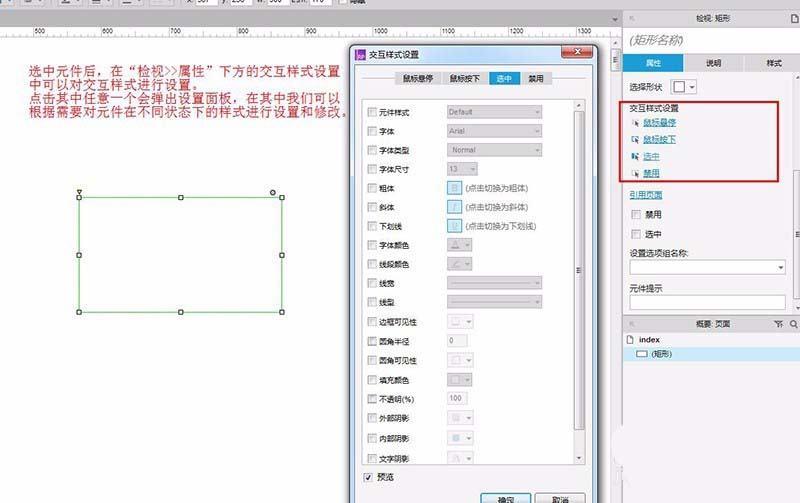Click outer shadow (外部阴影) icon button
The width and height of the screenshot is (800, 503).
point(460,418)
